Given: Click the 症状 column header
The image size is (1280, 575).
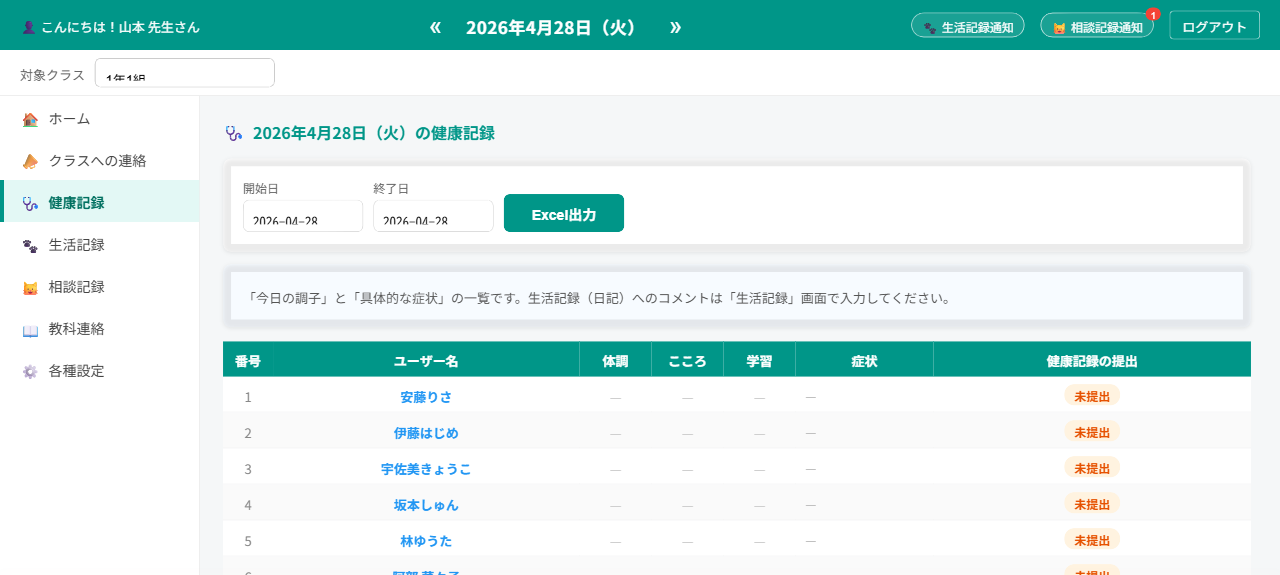Looking at the screenshot, I should [864, 361].
